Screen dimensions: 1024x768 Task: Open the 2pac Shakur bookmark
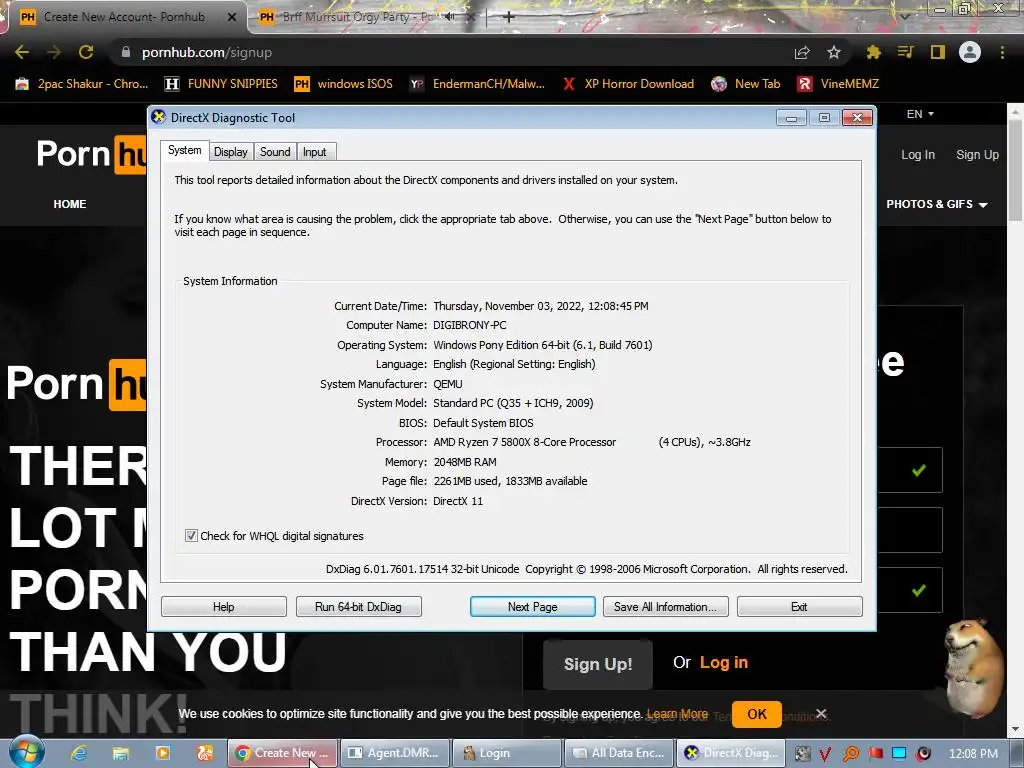(82, 84)
